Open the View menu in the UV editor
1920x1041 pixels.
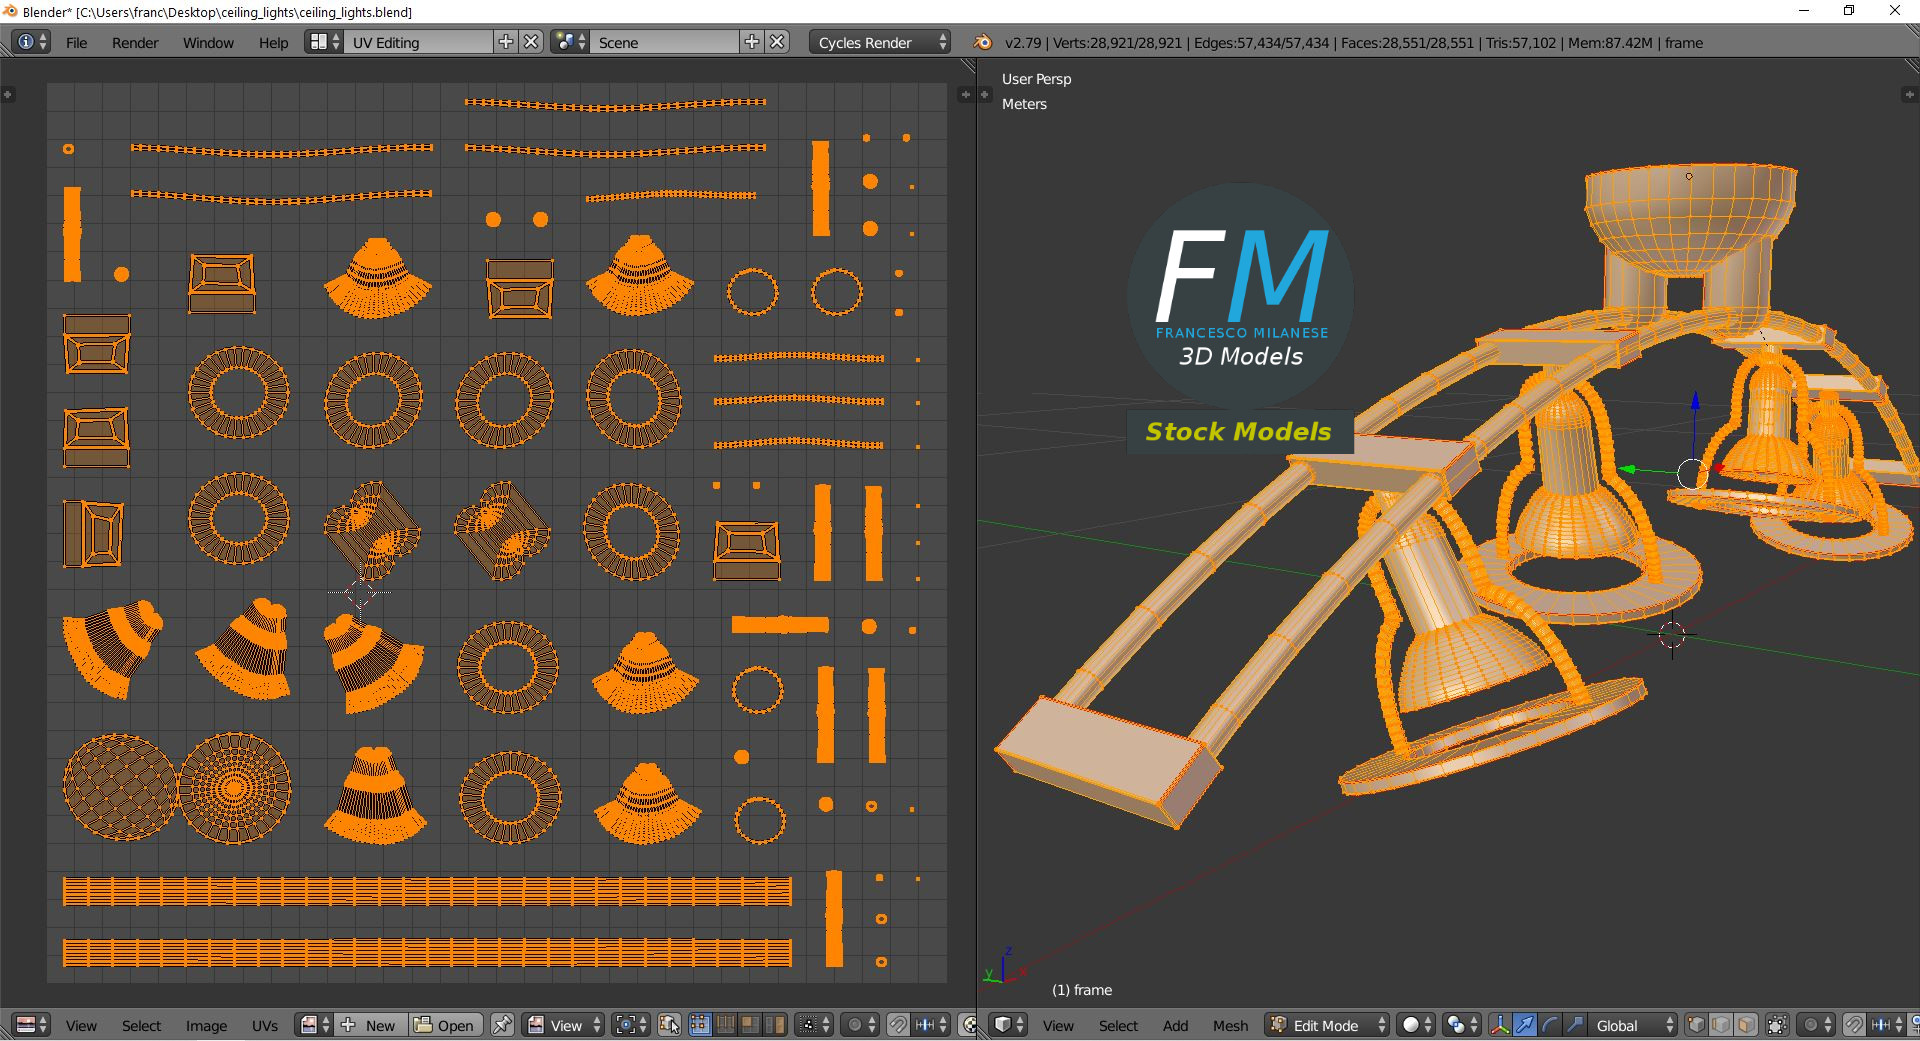coord(81,1026)
